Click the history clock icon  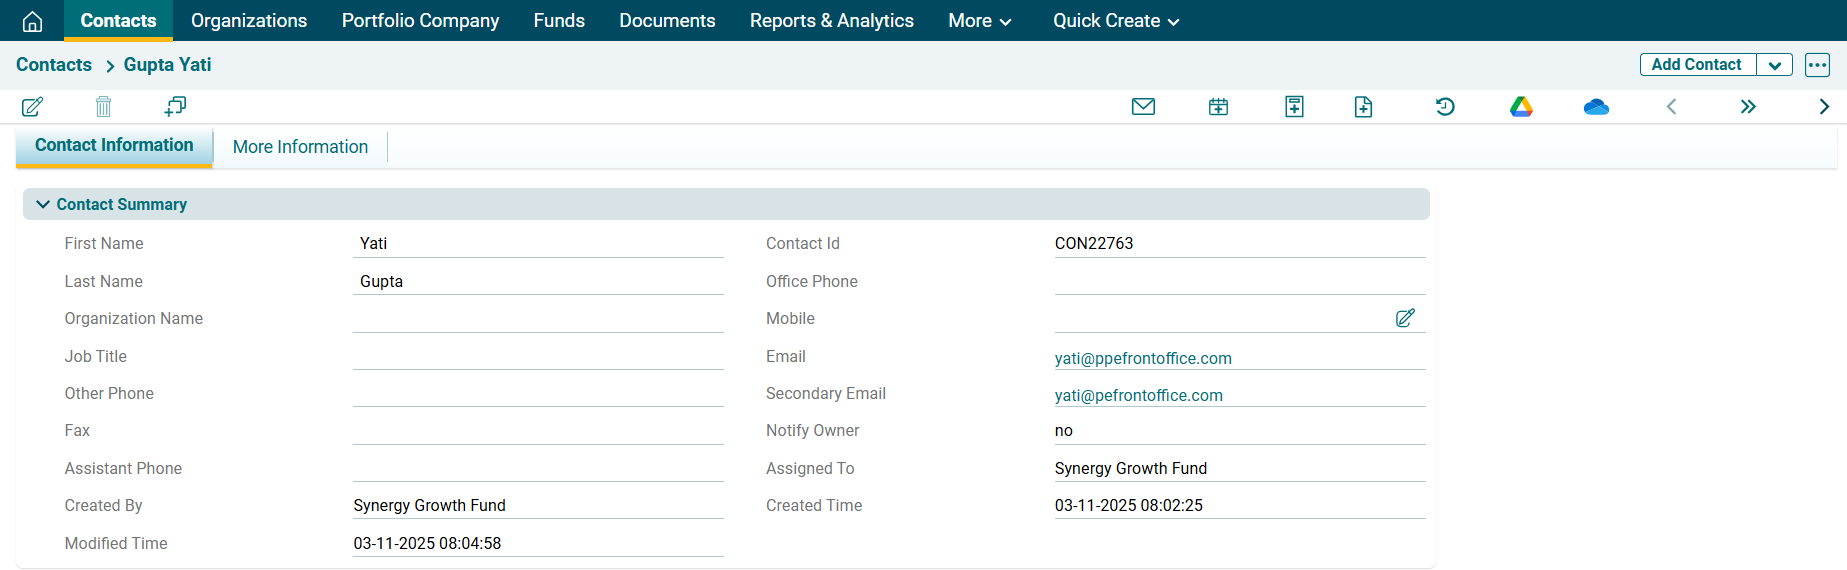(x=1445, y=107)
